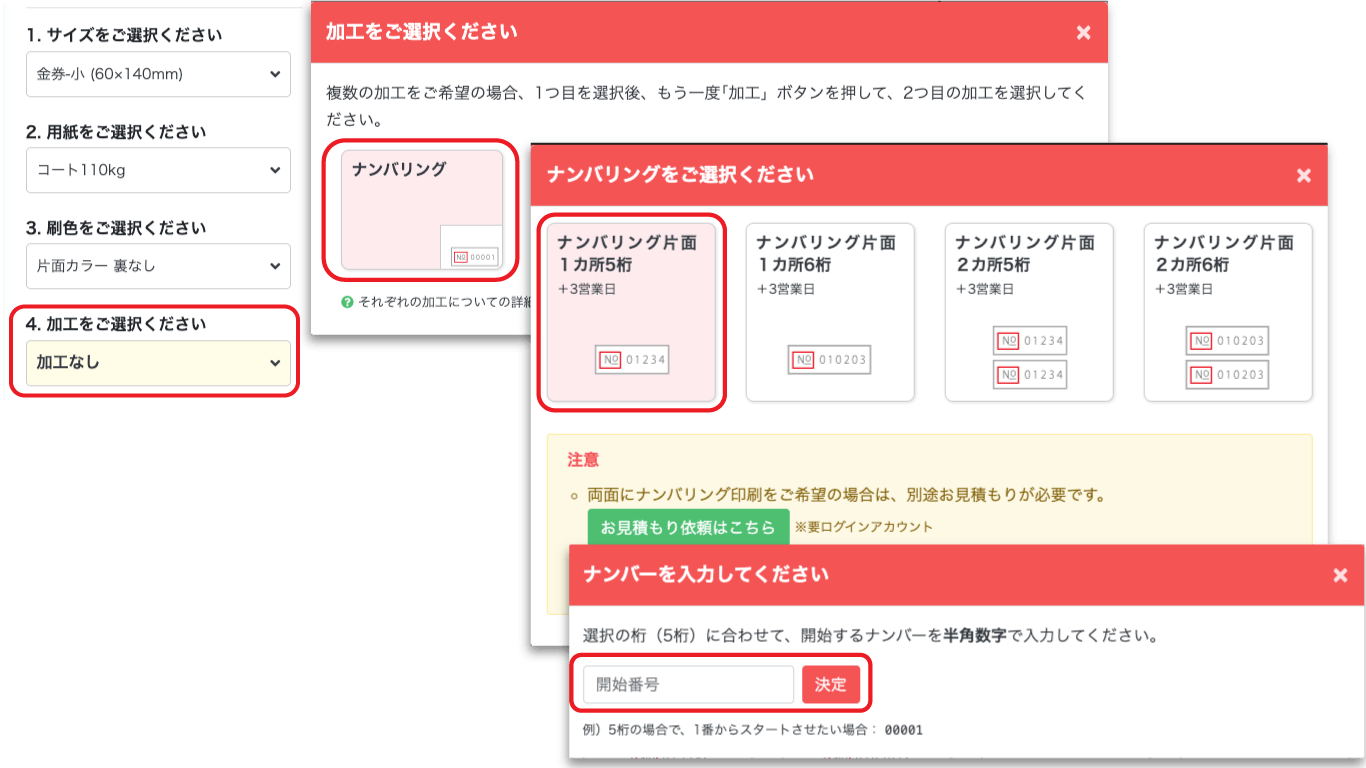Click the green お見積もり依頼はこちら button
The width and height of the screenshot is (1366, 768).
click(x=689, y=525)
